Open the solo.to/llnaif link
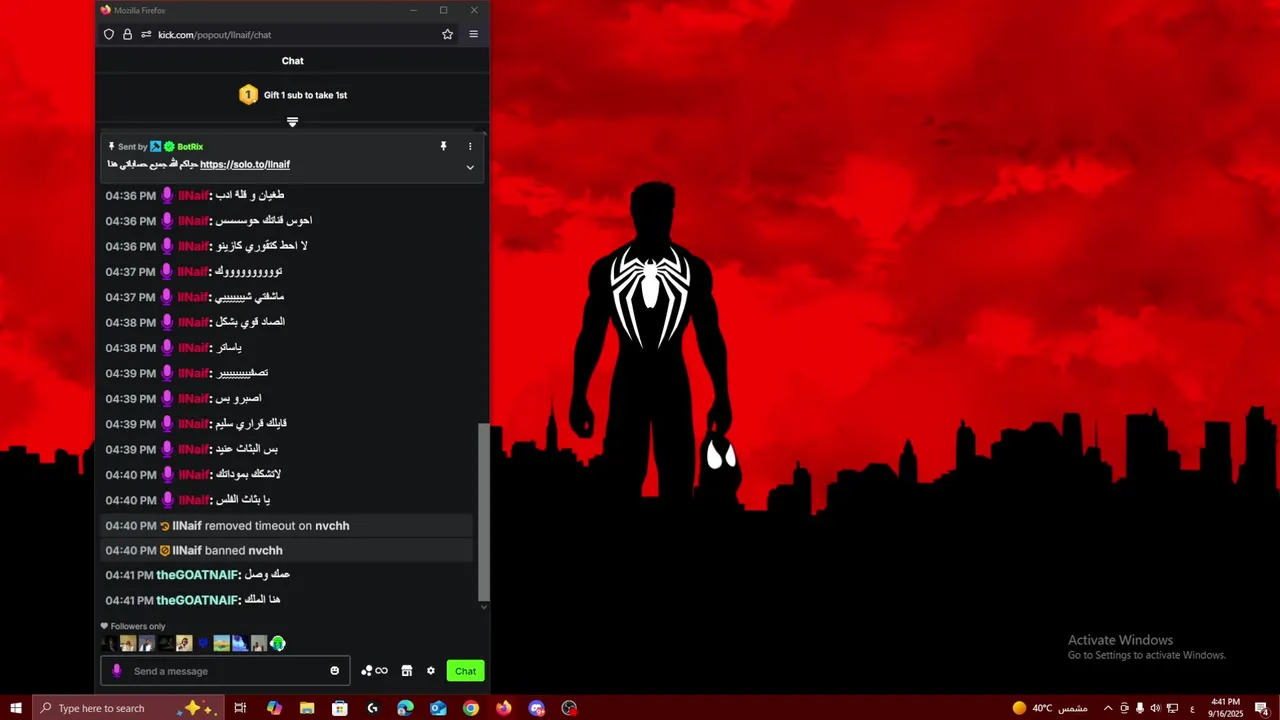The image size is (1280, 720). pos(245,164)
